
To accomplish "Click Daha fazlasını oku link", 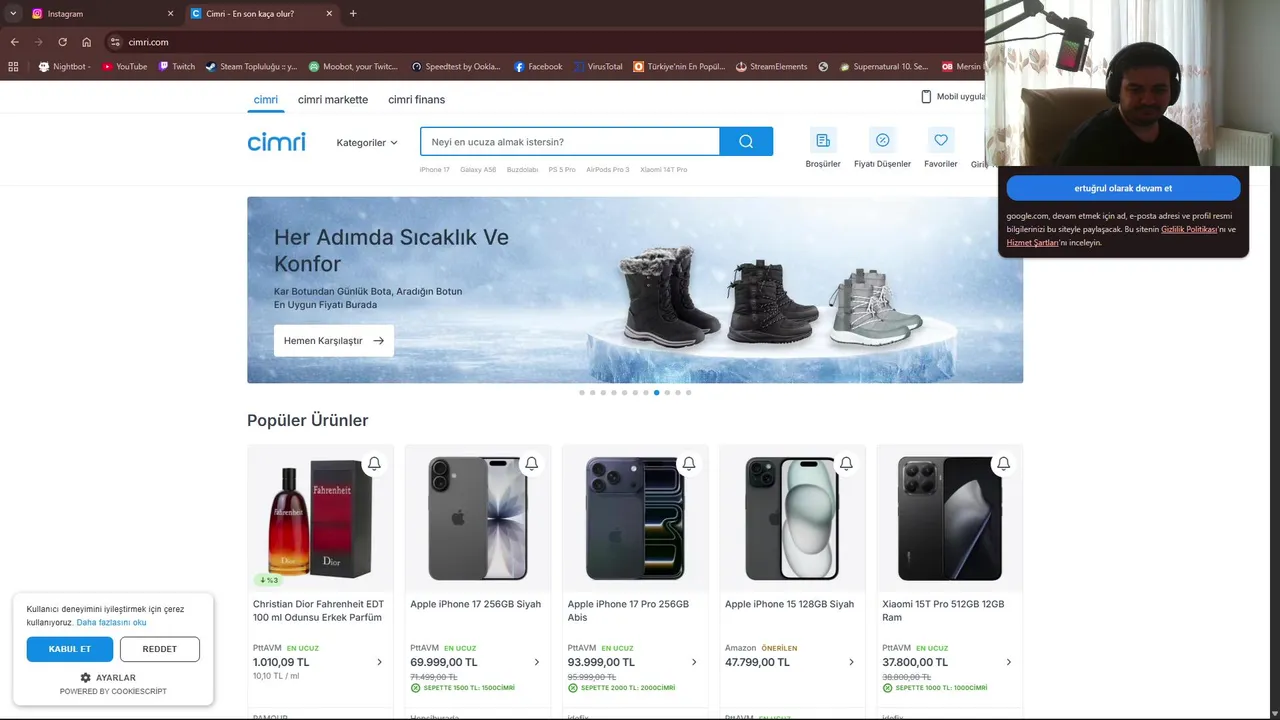I will [111, 622].
